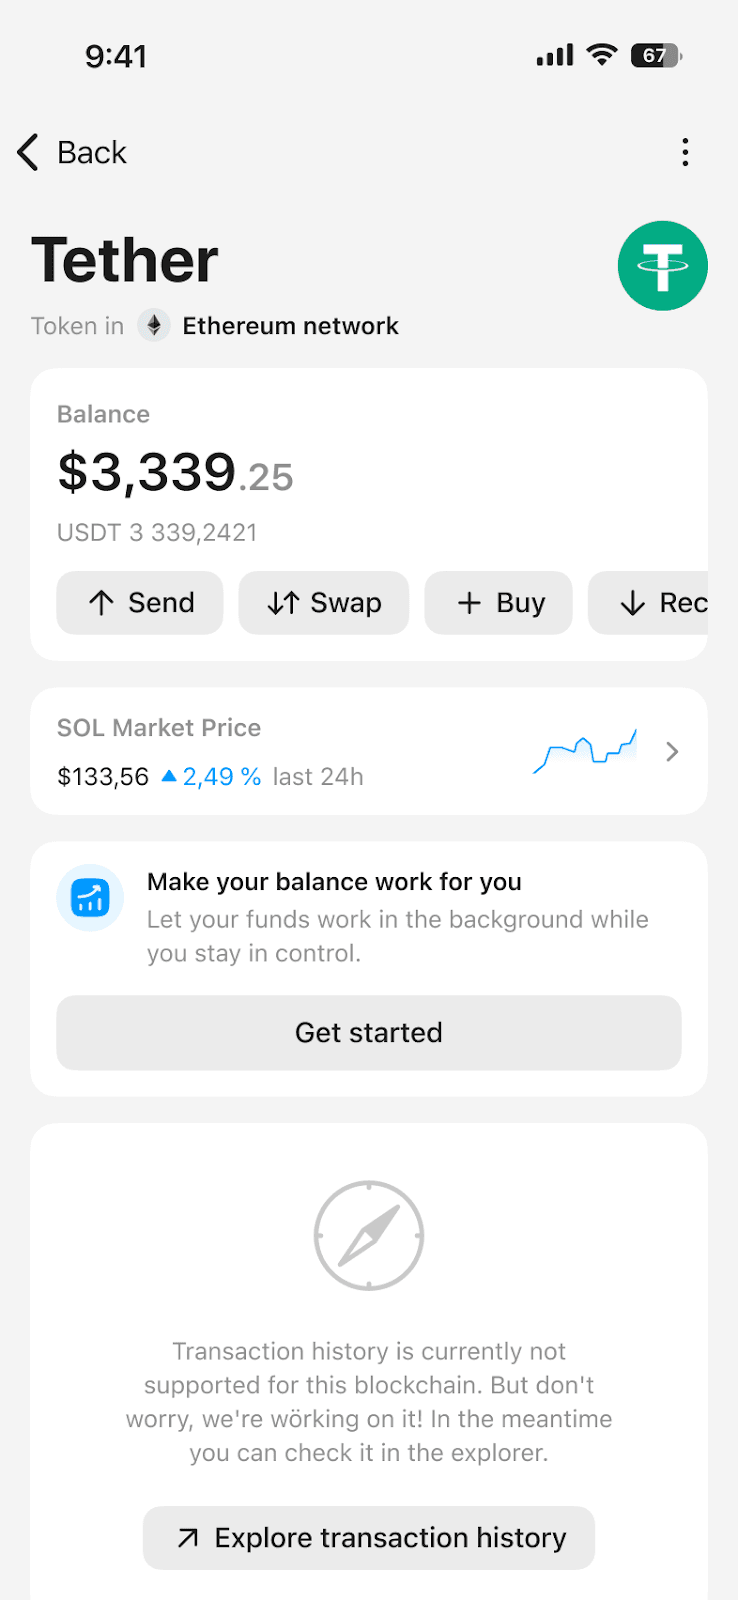Tap the $3,339.25 balance amount
Image resolution: width=738 pixels, height=1600 pixels.
pos(175,473)
